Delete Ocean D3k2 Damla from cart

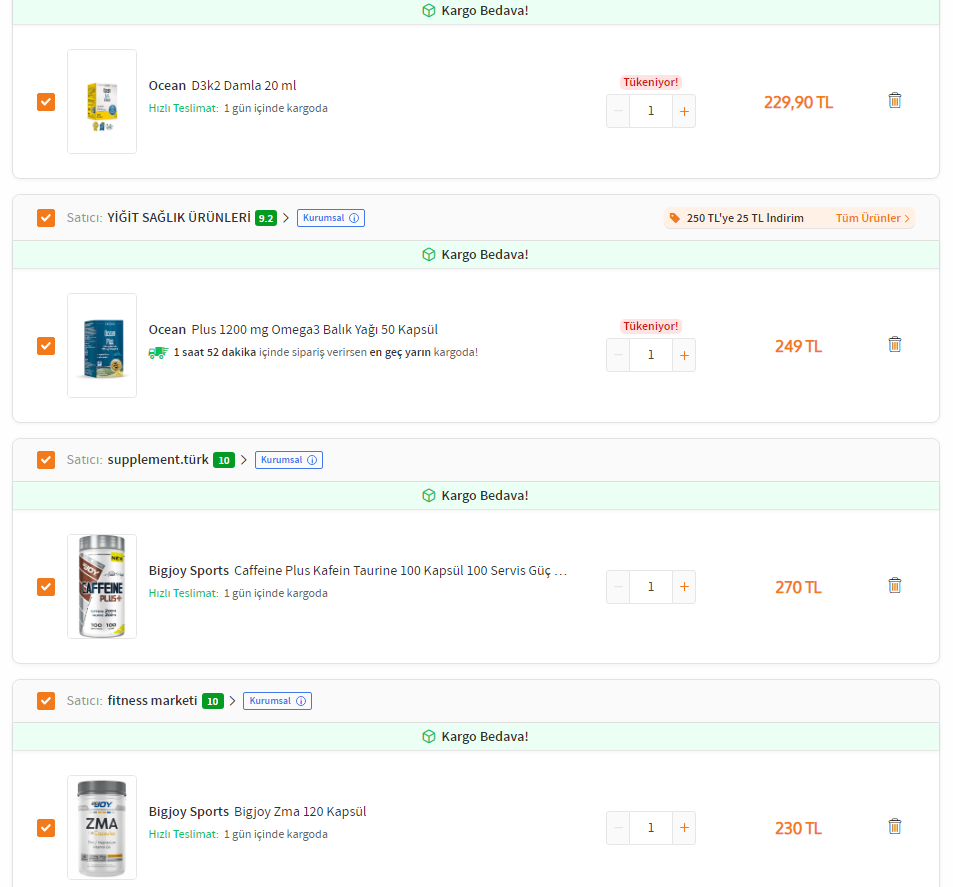click(x=894, y=100)
